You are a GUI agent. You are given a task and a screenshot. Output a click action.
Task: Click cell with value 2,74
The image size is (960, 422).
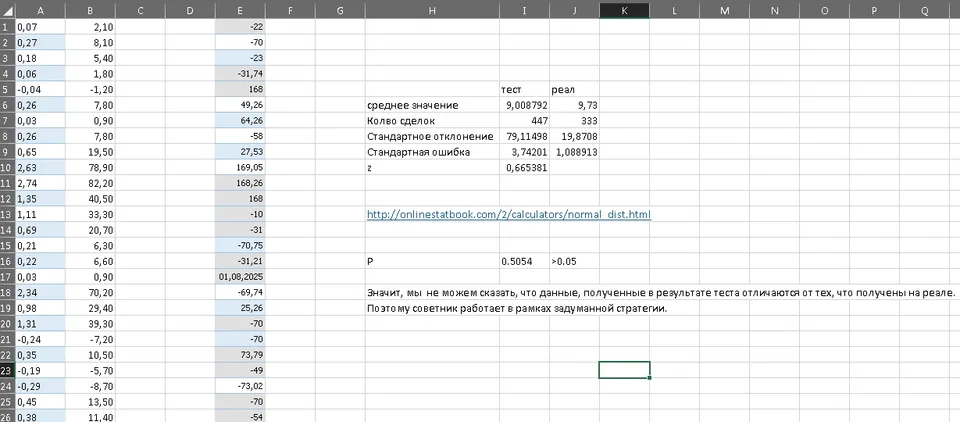[x=40, y=183]
